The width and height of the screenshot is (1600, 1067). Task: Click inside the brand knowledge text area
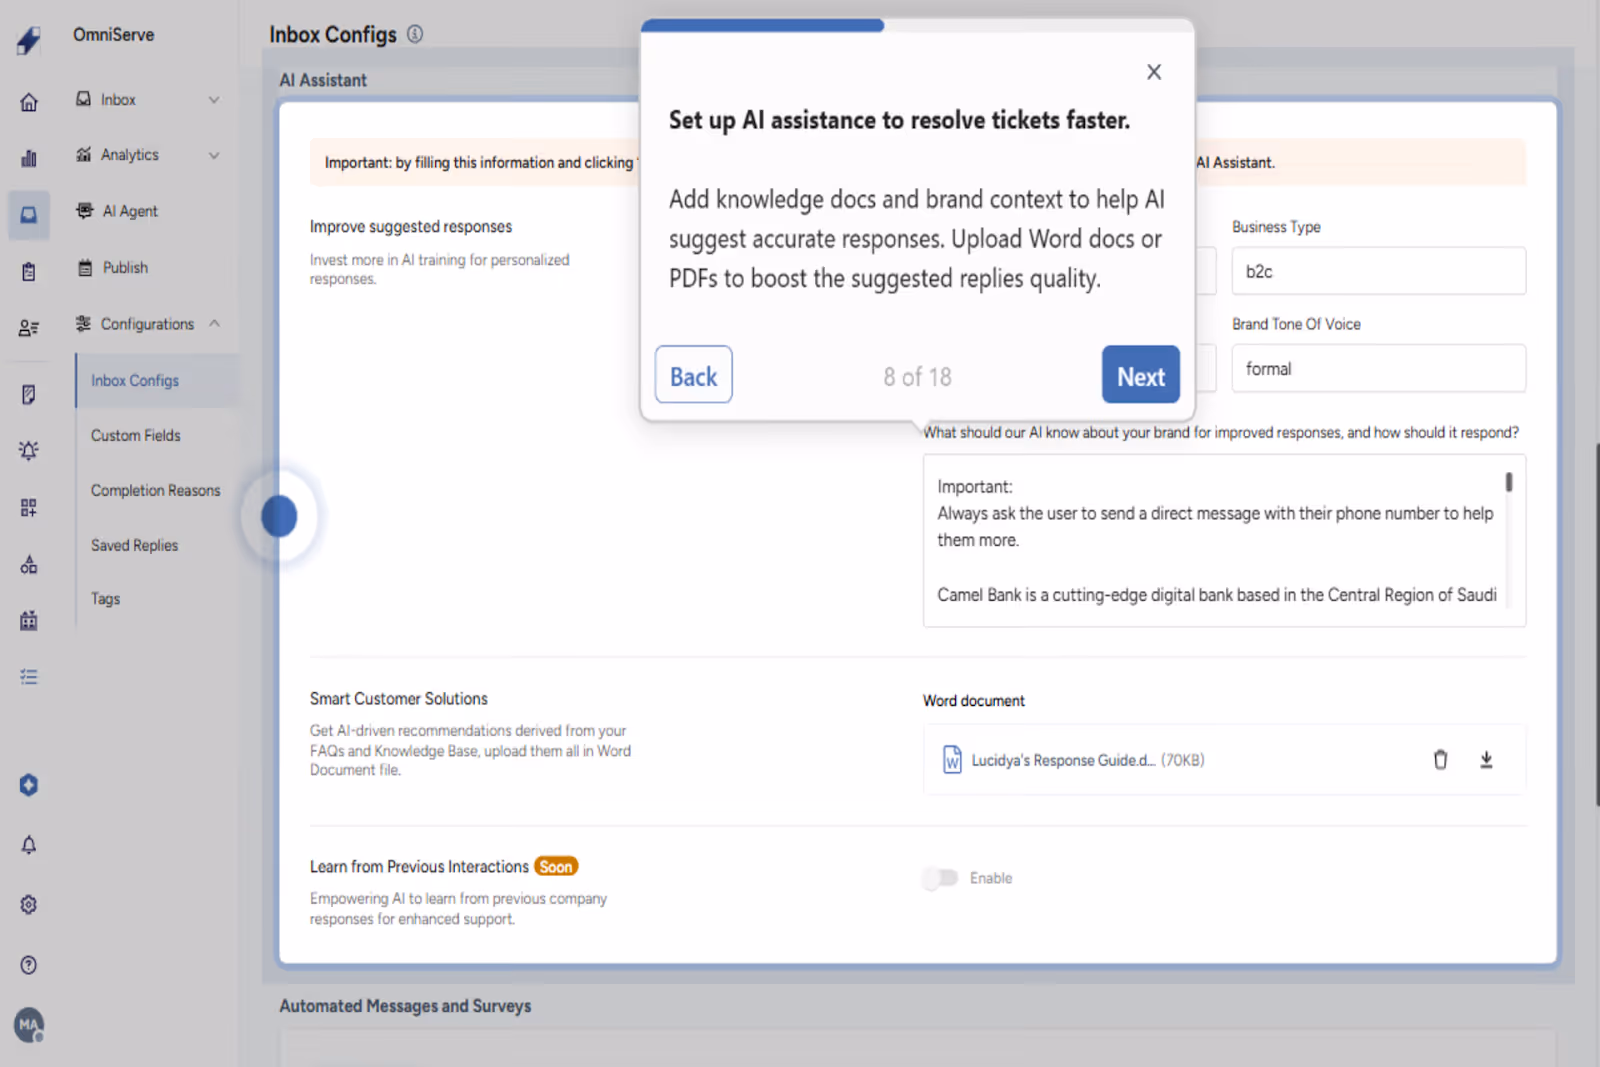tap(1224, 540)
